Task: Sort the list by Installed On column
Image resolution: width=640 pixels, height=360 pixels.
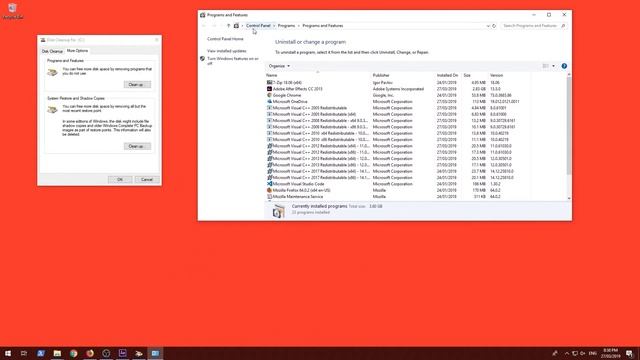Action: click(x=448, y=76)
